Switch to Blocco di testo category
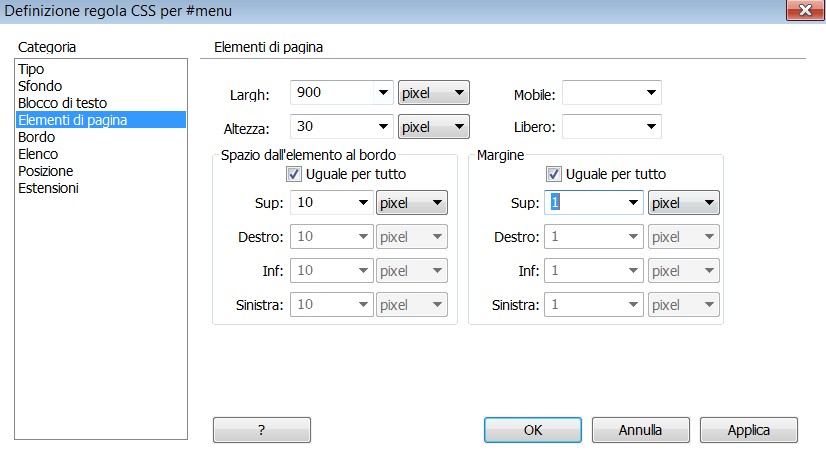The height and width of the screenshot is (451, 826). point(62,103)
